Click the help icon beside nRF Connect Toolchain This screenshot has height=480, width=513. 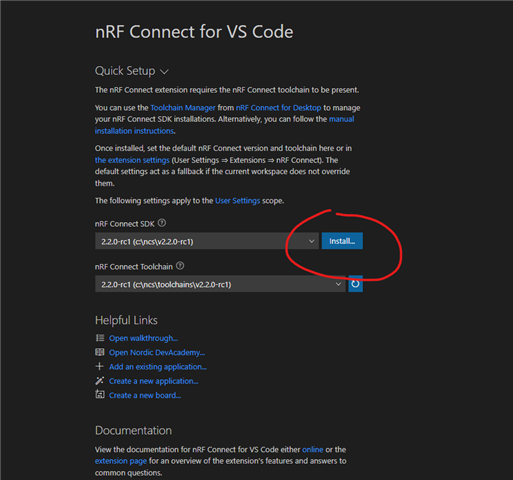click(180, 266)
